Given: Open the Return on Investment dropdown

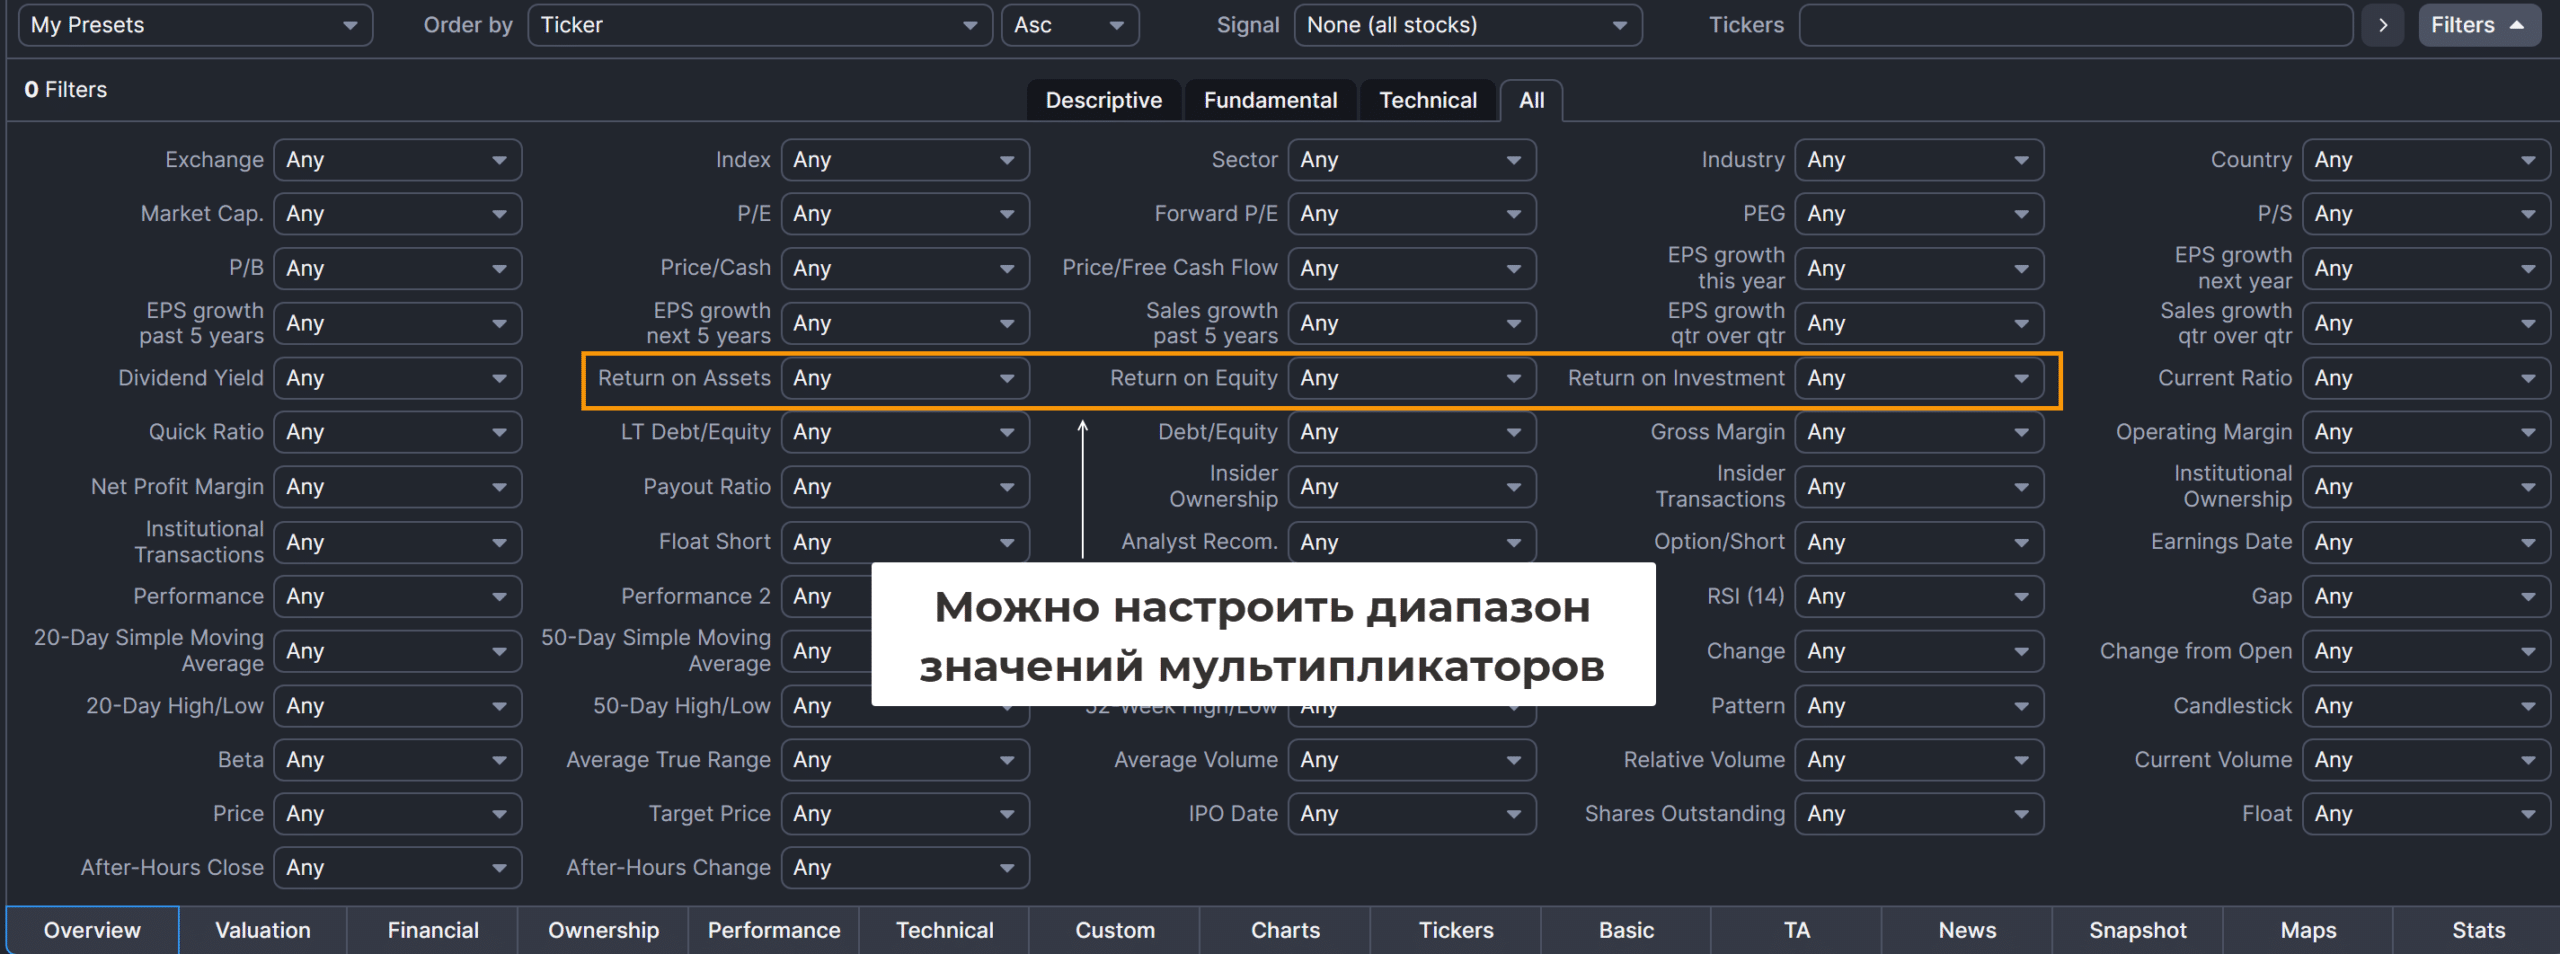Looking at the screenshot, I should (1917, 378).
